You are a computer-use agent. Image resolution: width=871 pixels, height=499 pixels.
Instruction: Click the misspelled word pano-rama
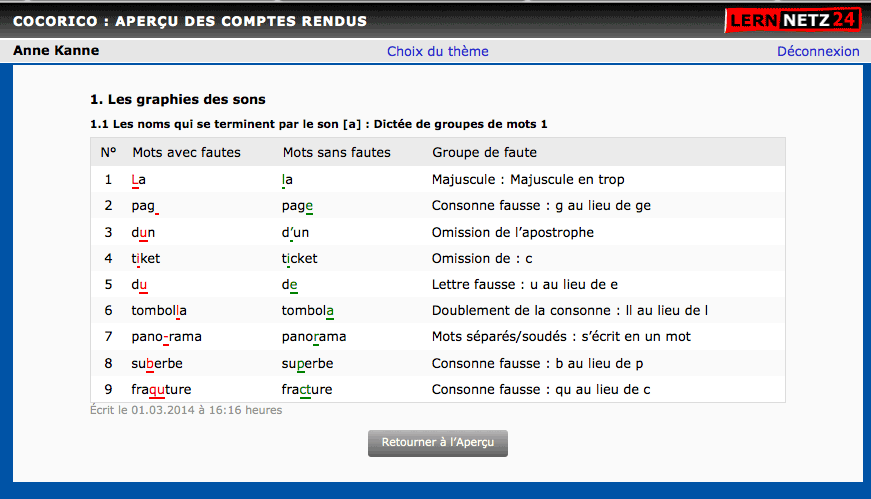pos(166,337)
